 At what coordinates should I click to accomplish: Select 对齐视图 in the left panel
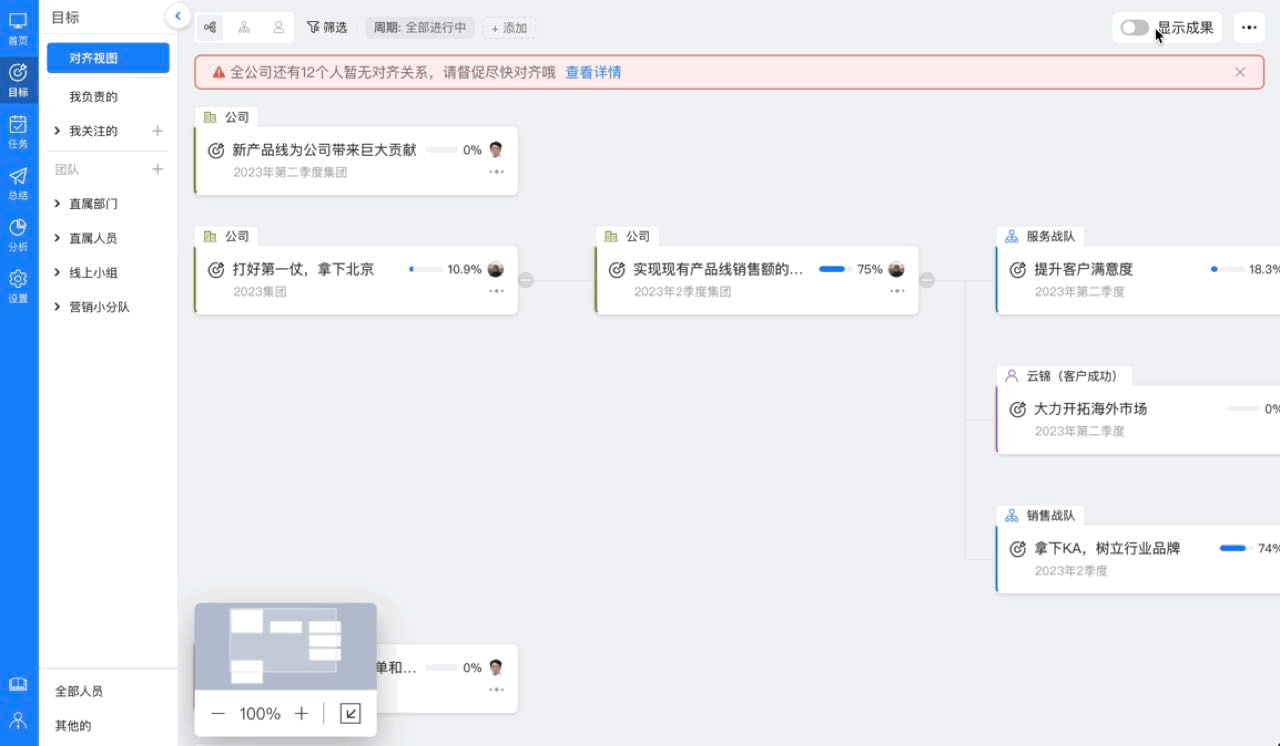point(108,58)
